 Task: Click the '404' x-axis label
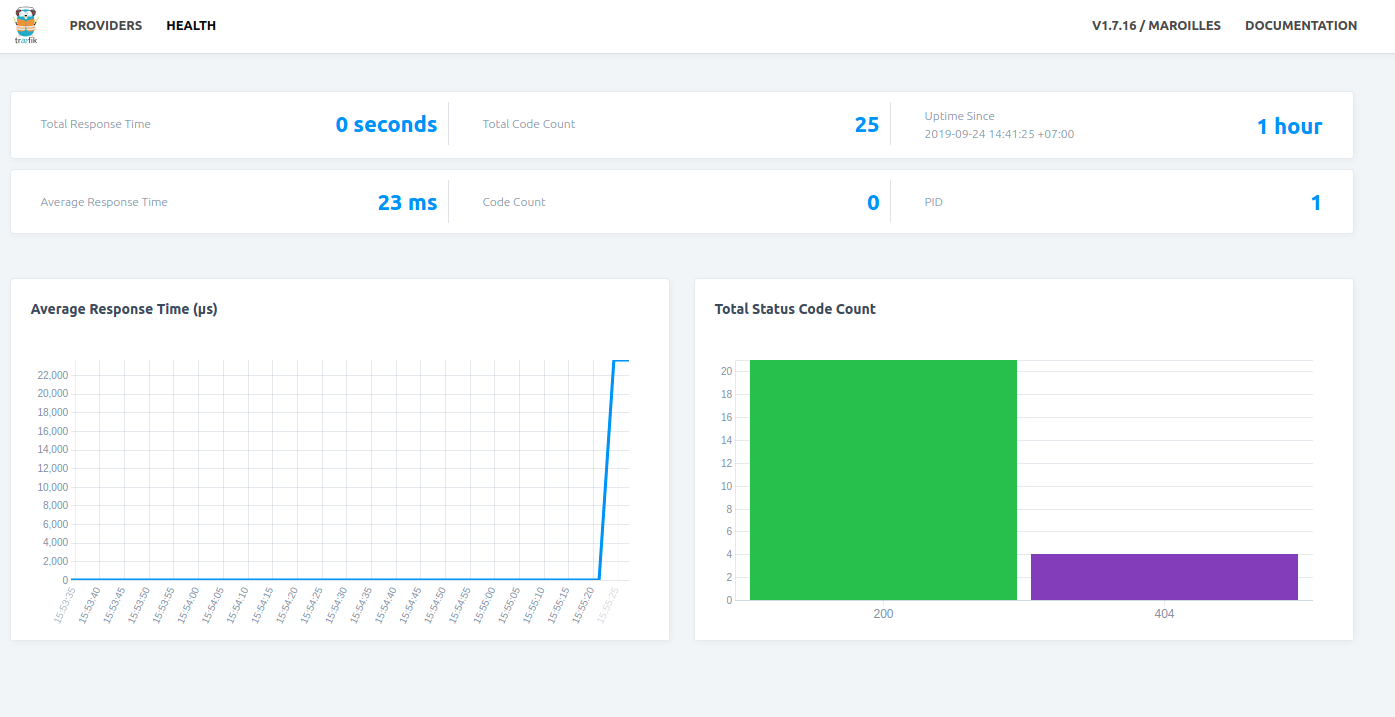pos(1164,613)
